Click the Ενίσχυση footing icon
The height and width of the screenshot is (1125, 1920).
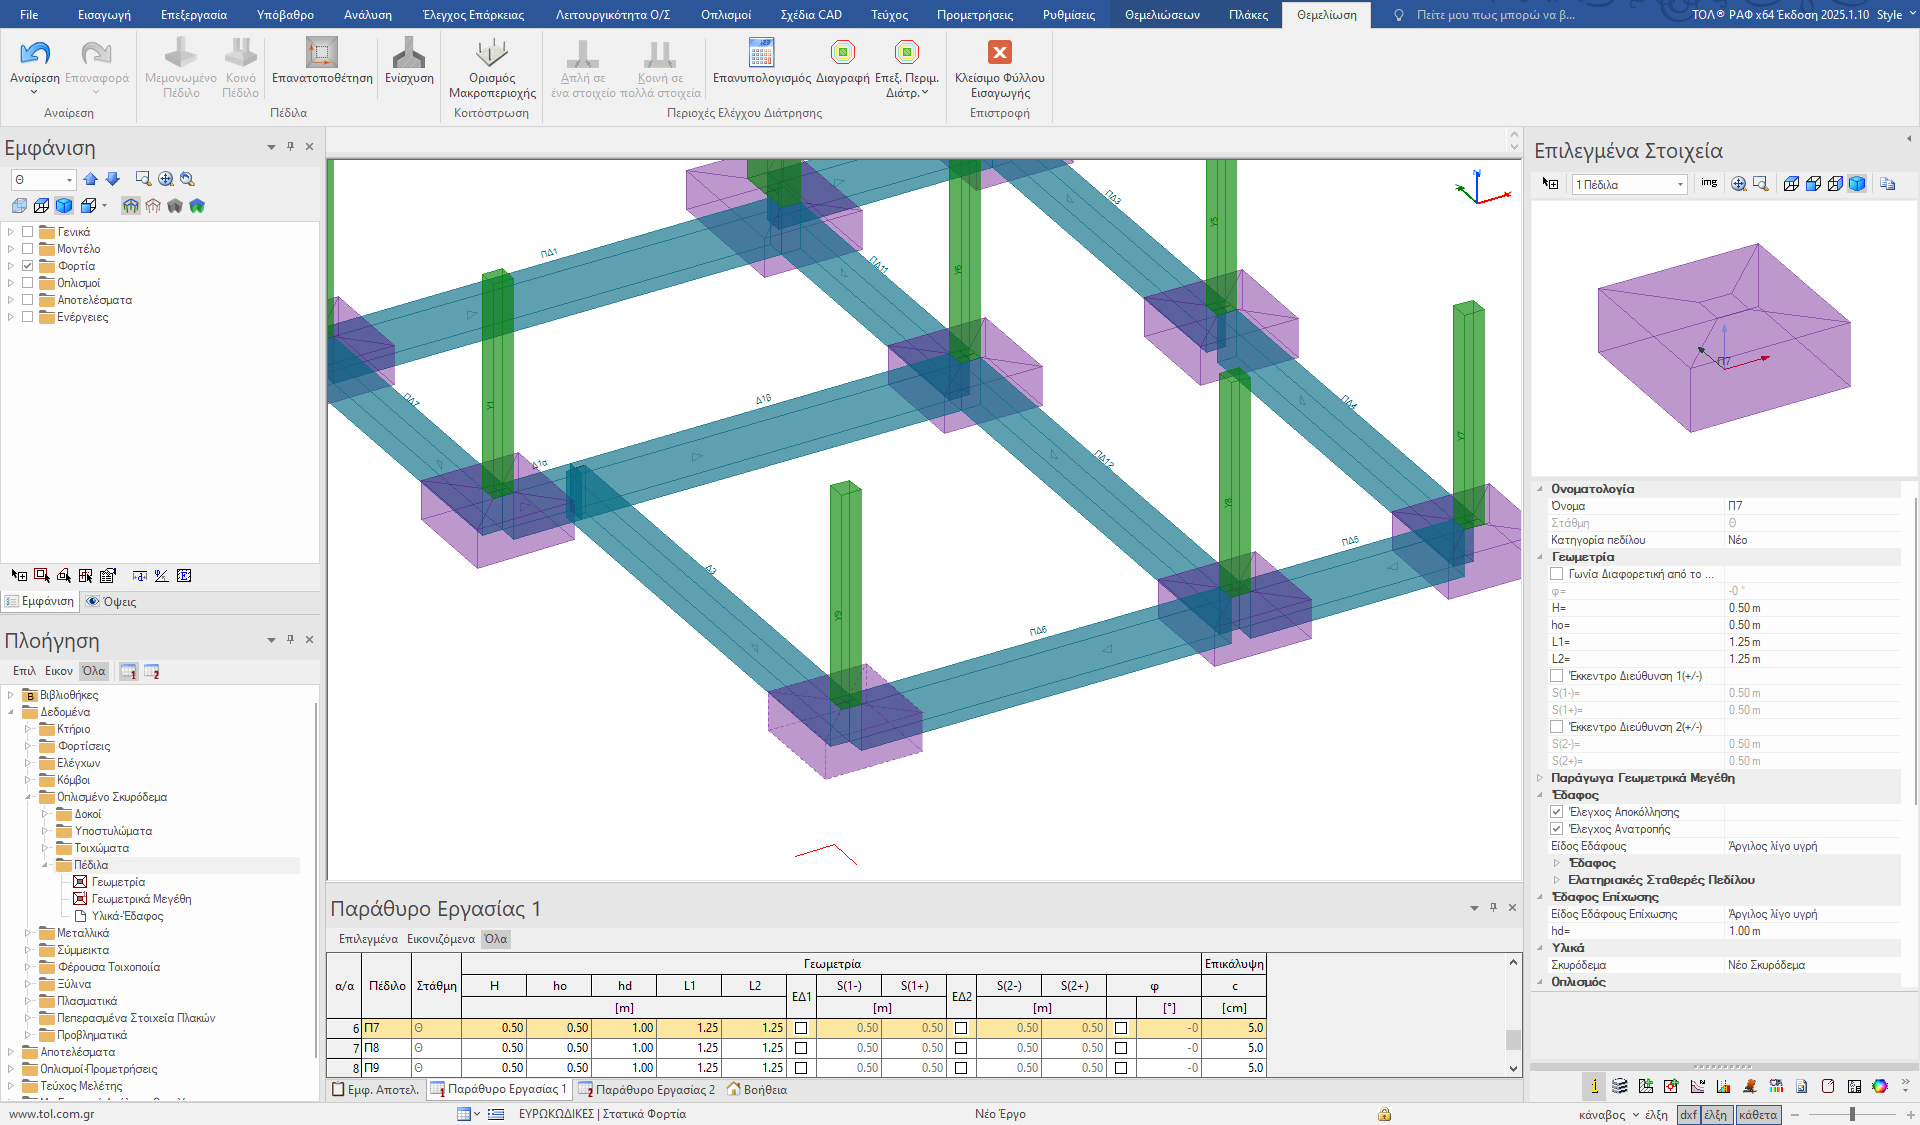point(408,54)
